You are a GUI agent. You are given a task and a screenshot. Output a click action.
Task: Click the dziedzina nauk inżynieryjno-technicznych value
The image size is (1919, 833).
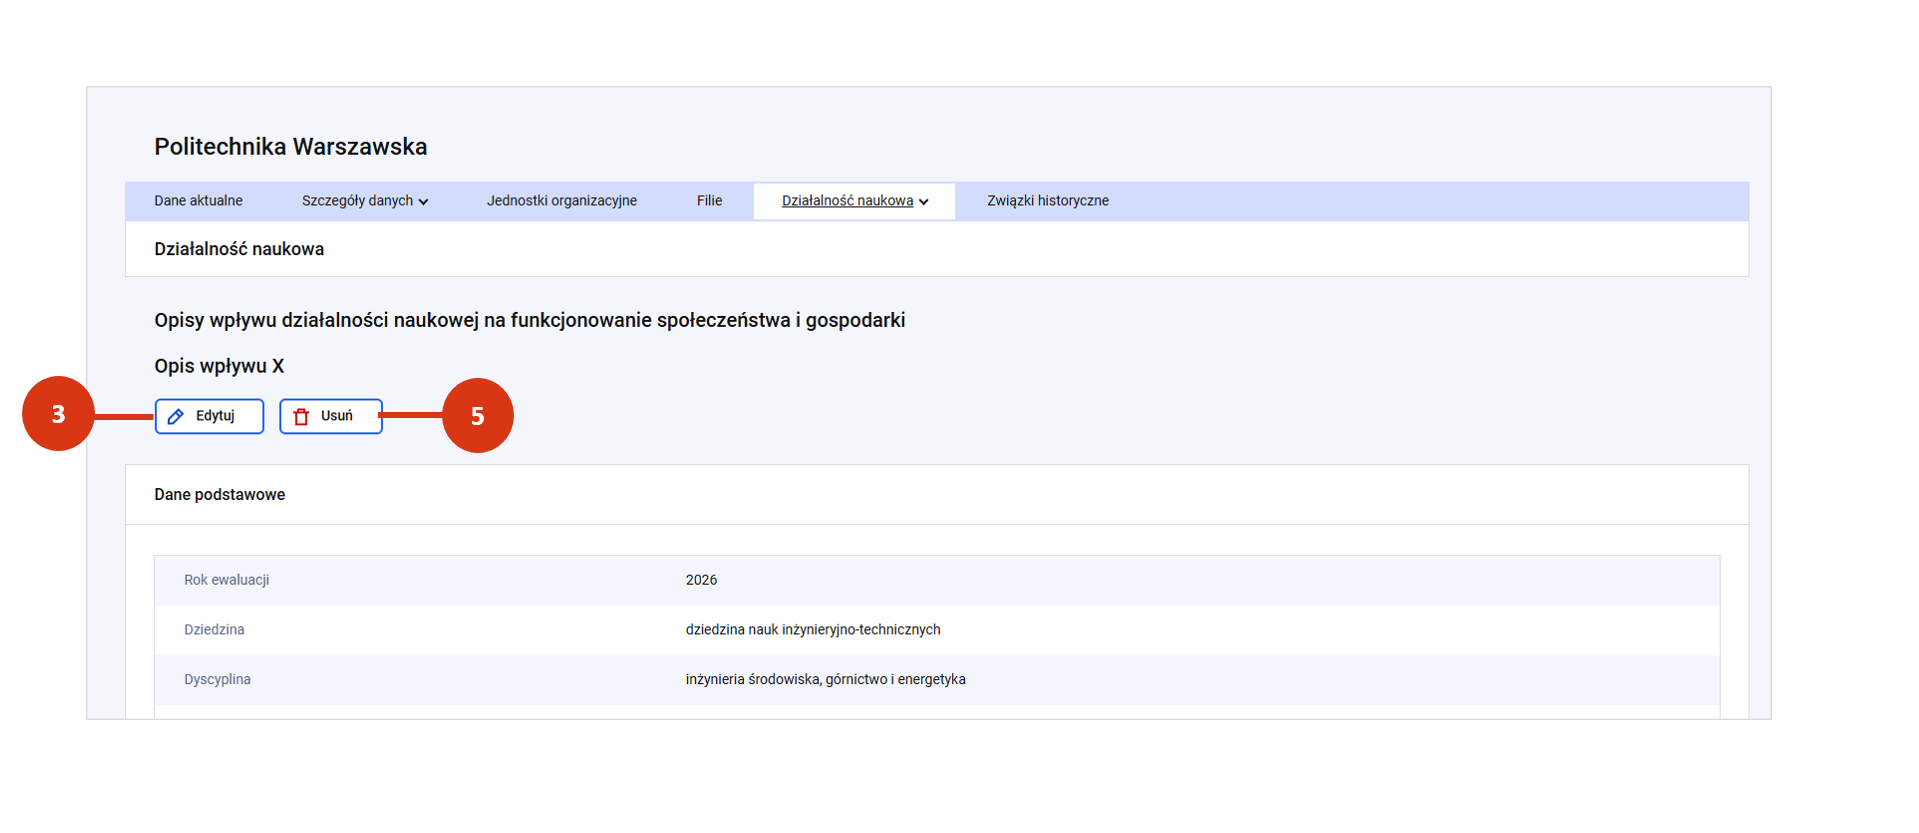tap(812, 630)
